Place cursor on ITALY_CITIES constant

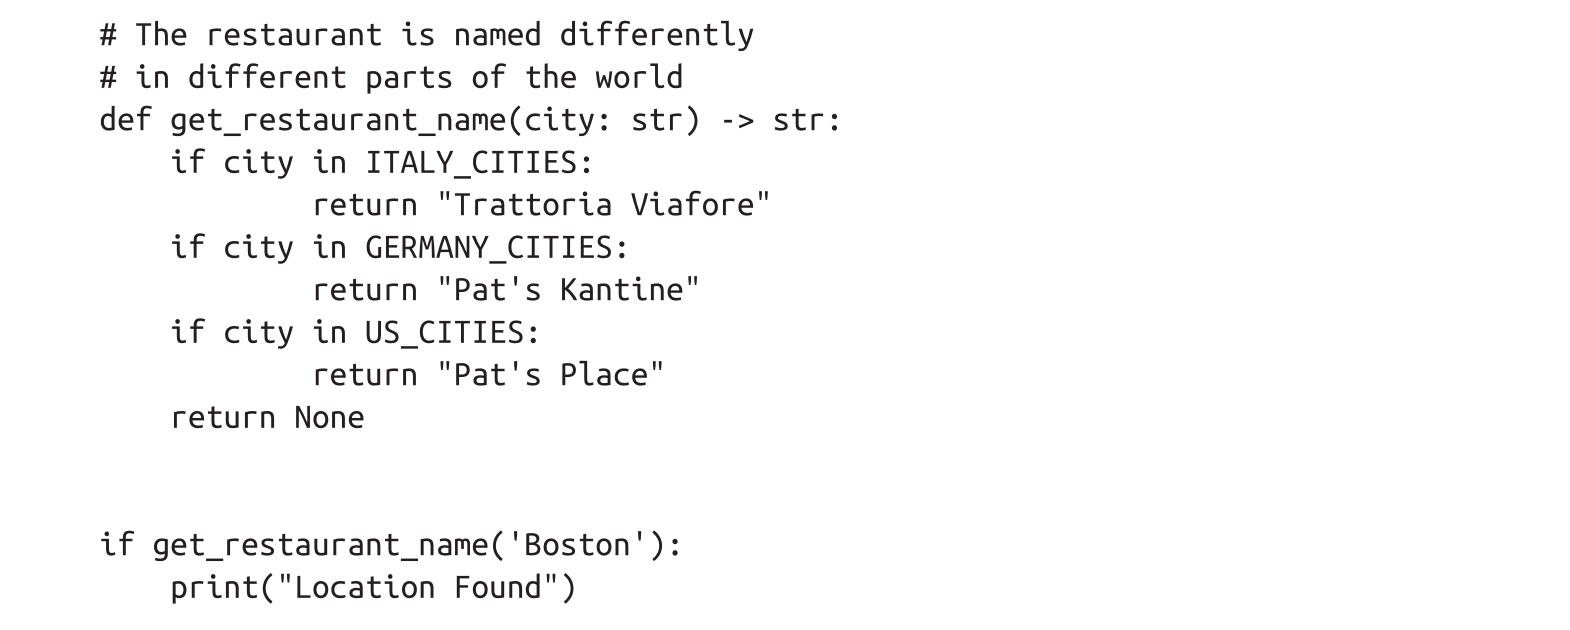tap(470, 163)
